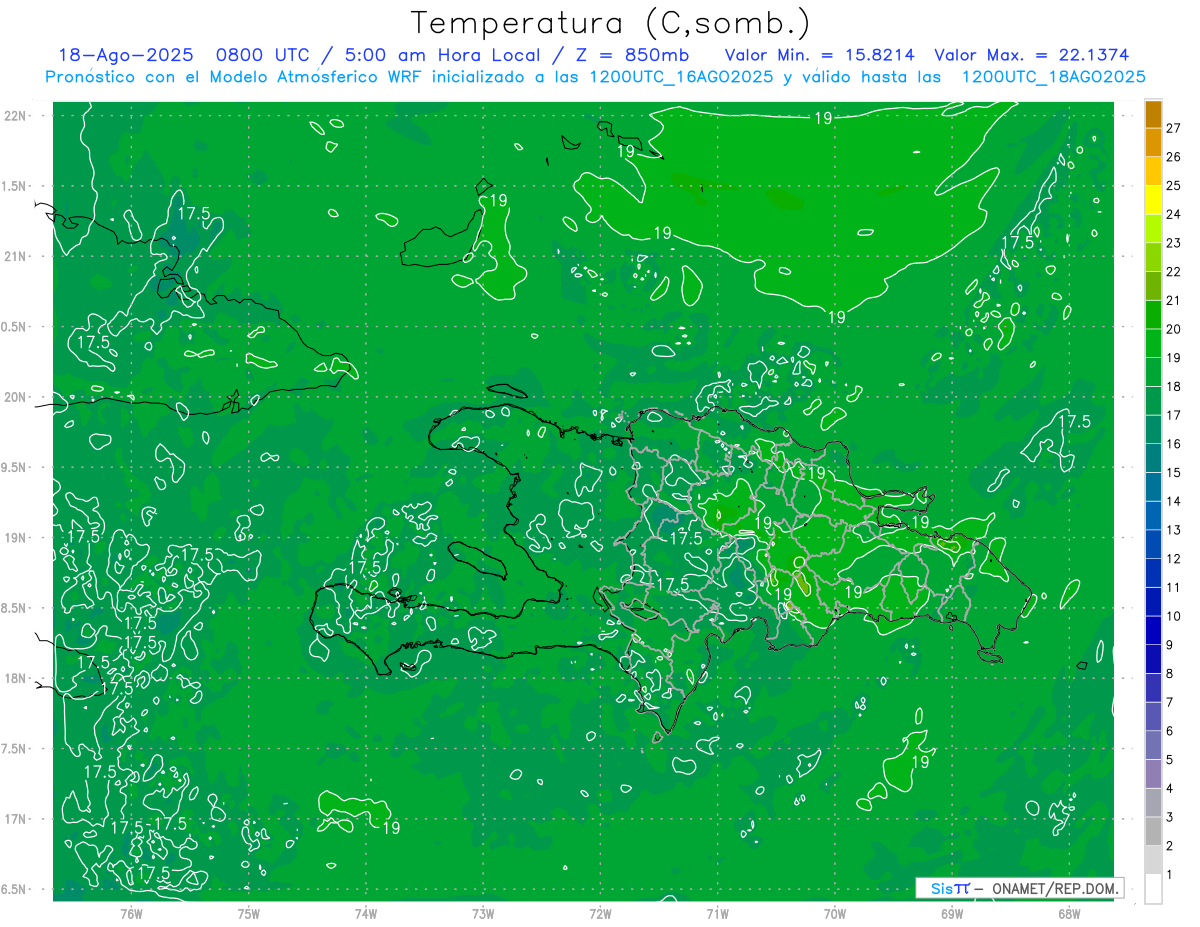1200x927 pixels.
Task: Click the "73W" longitude axis label
Action: click(x=483, y=914)
